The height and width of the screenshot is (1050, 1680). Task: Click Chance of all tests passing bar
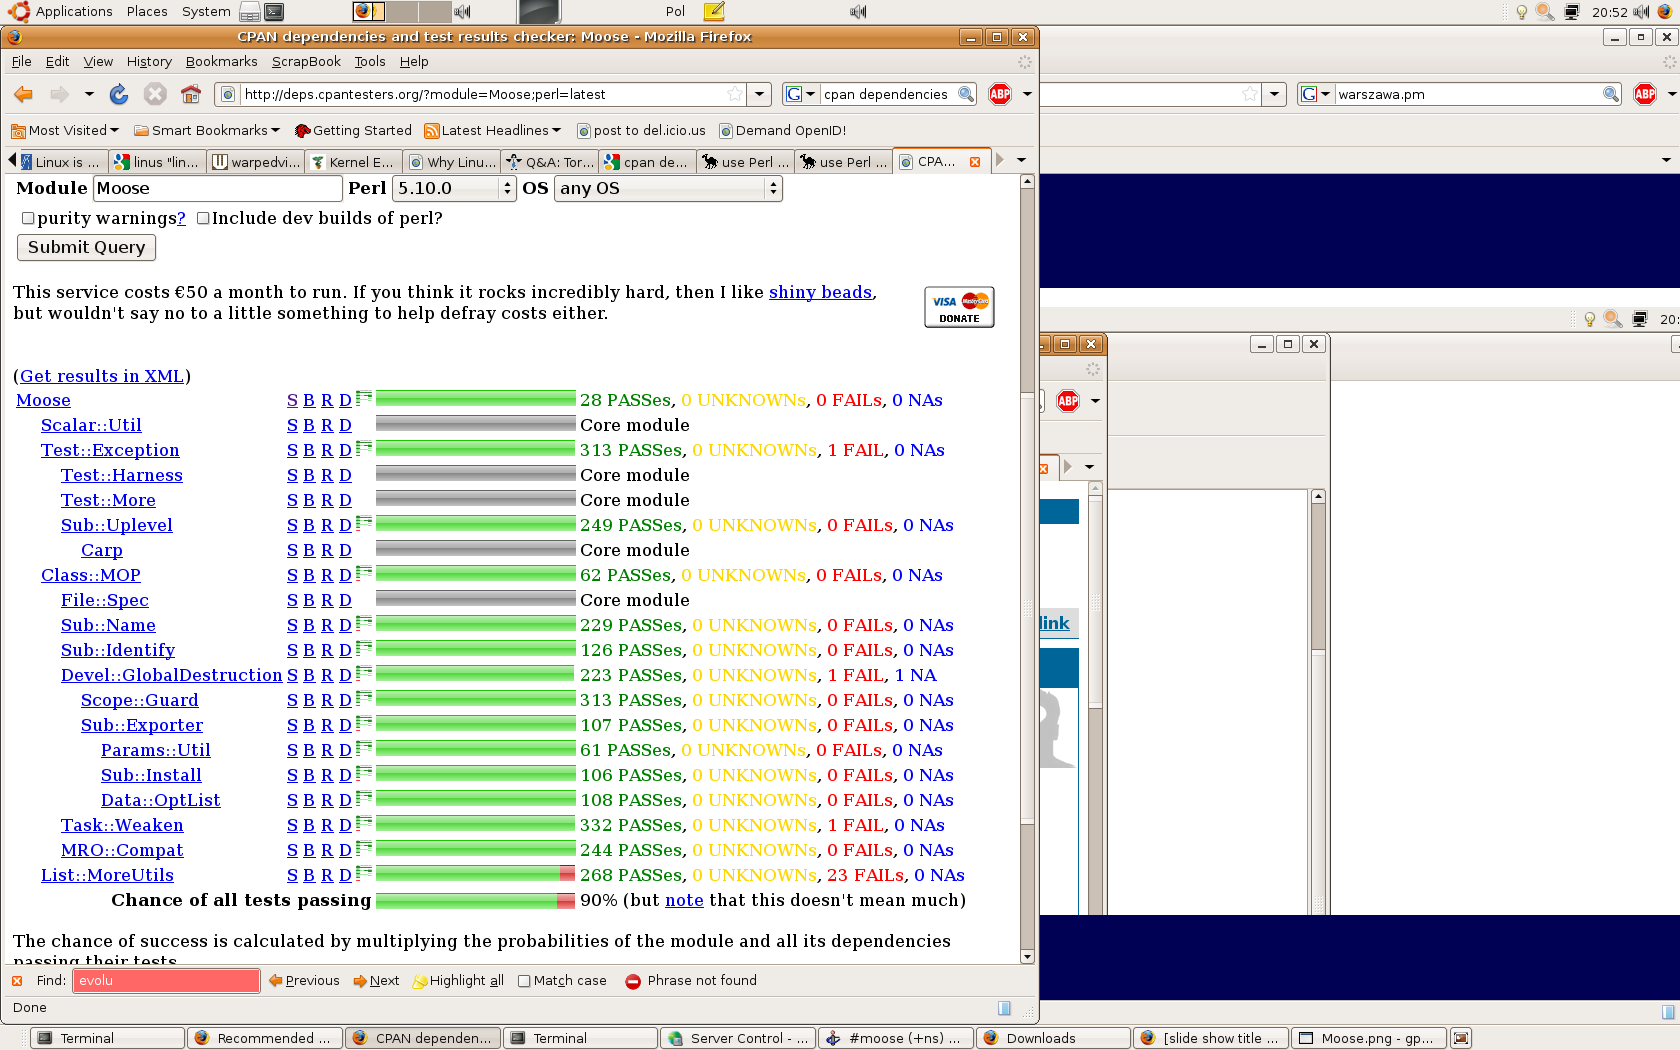tap(476, 900)
